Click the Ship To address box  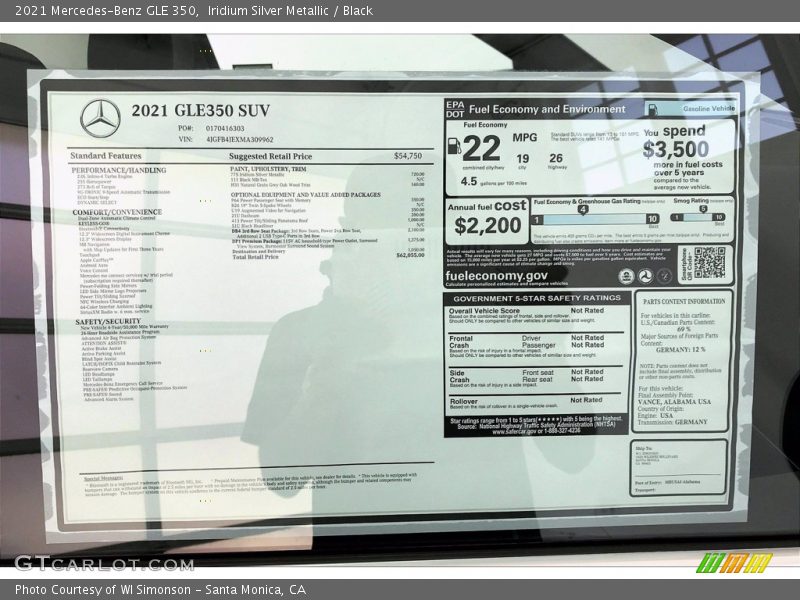(x=678, y=467)
